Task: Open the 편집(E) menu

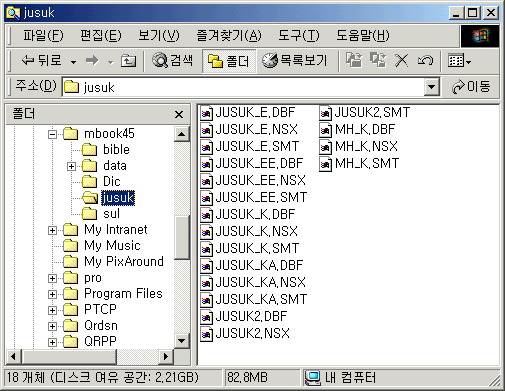Action: (x=101, y=35)
